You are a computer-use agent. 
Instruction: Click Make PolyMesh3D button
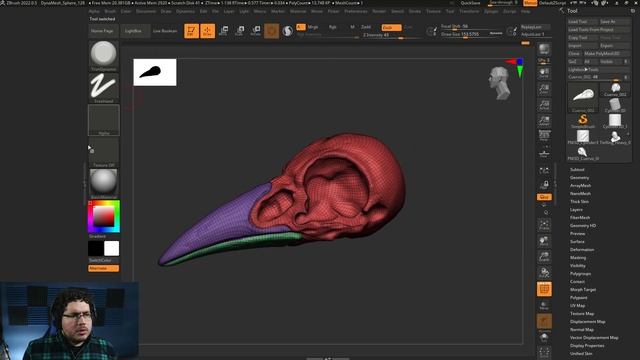[607, 53]
